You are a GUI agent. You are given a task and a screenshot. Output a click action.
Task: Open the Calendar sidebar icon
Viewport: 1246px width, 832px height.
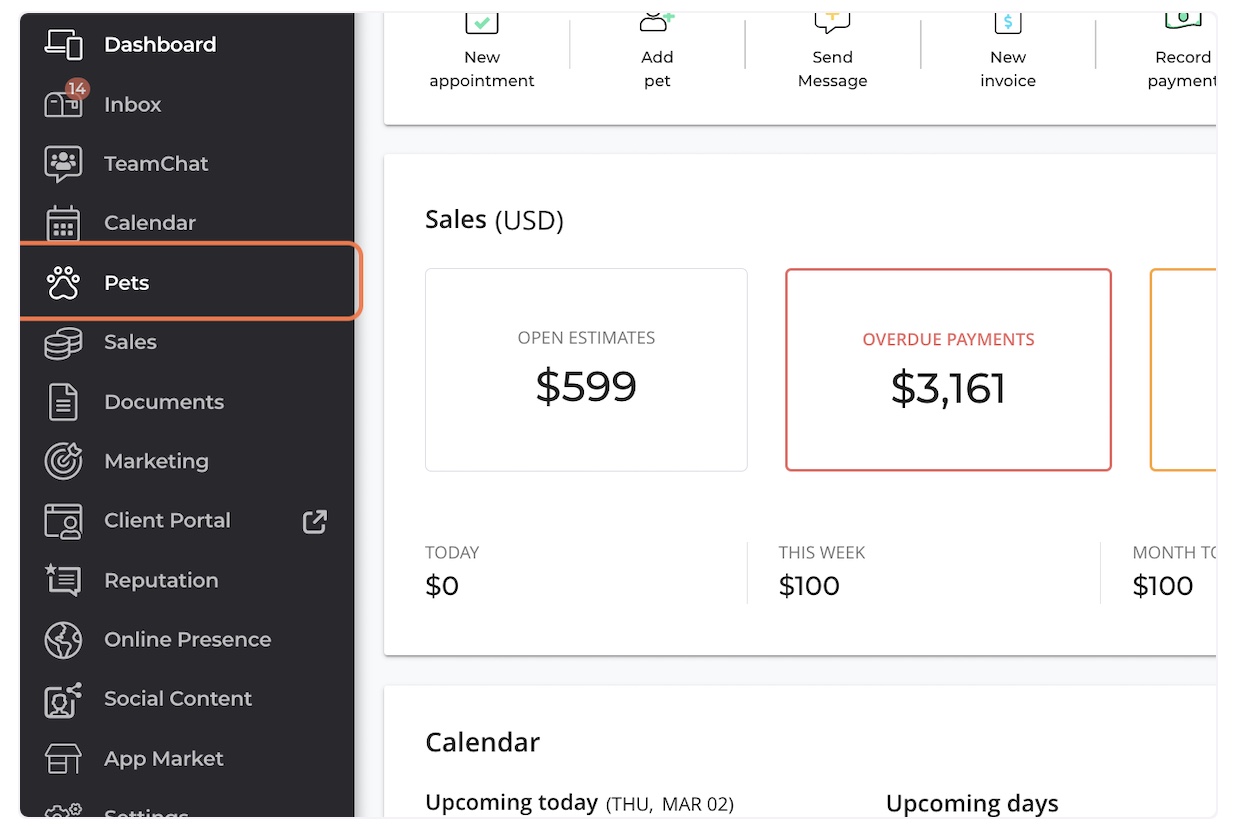tap(63, 223)
